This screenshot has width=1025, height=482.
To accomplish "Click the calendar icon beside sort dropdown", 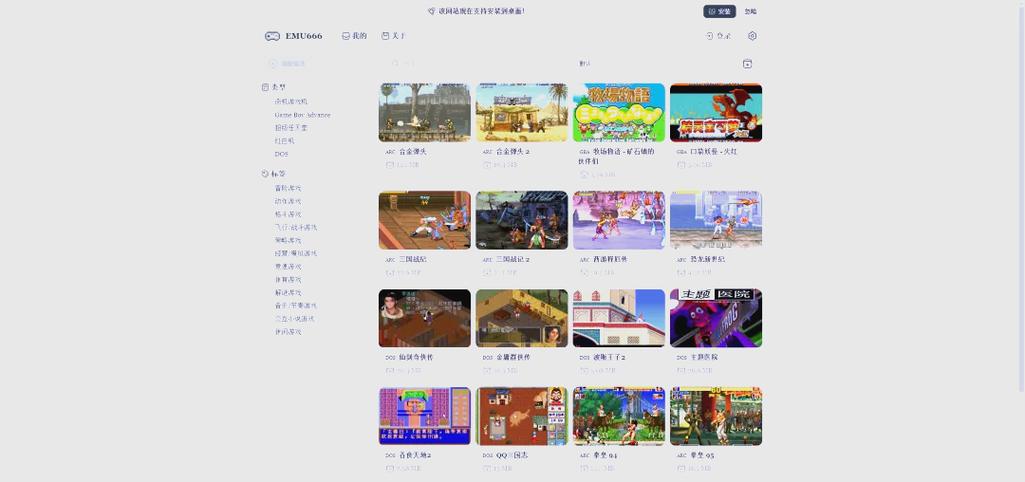I will click(747, 63).
